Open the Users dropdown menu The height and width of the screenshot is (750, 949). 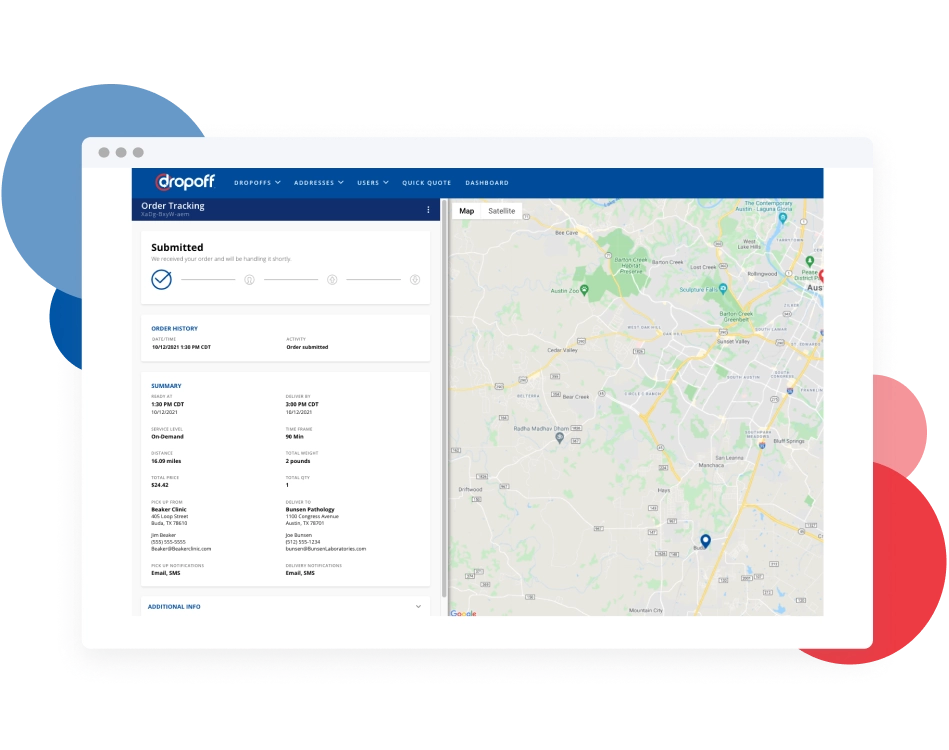pos(372,183)
